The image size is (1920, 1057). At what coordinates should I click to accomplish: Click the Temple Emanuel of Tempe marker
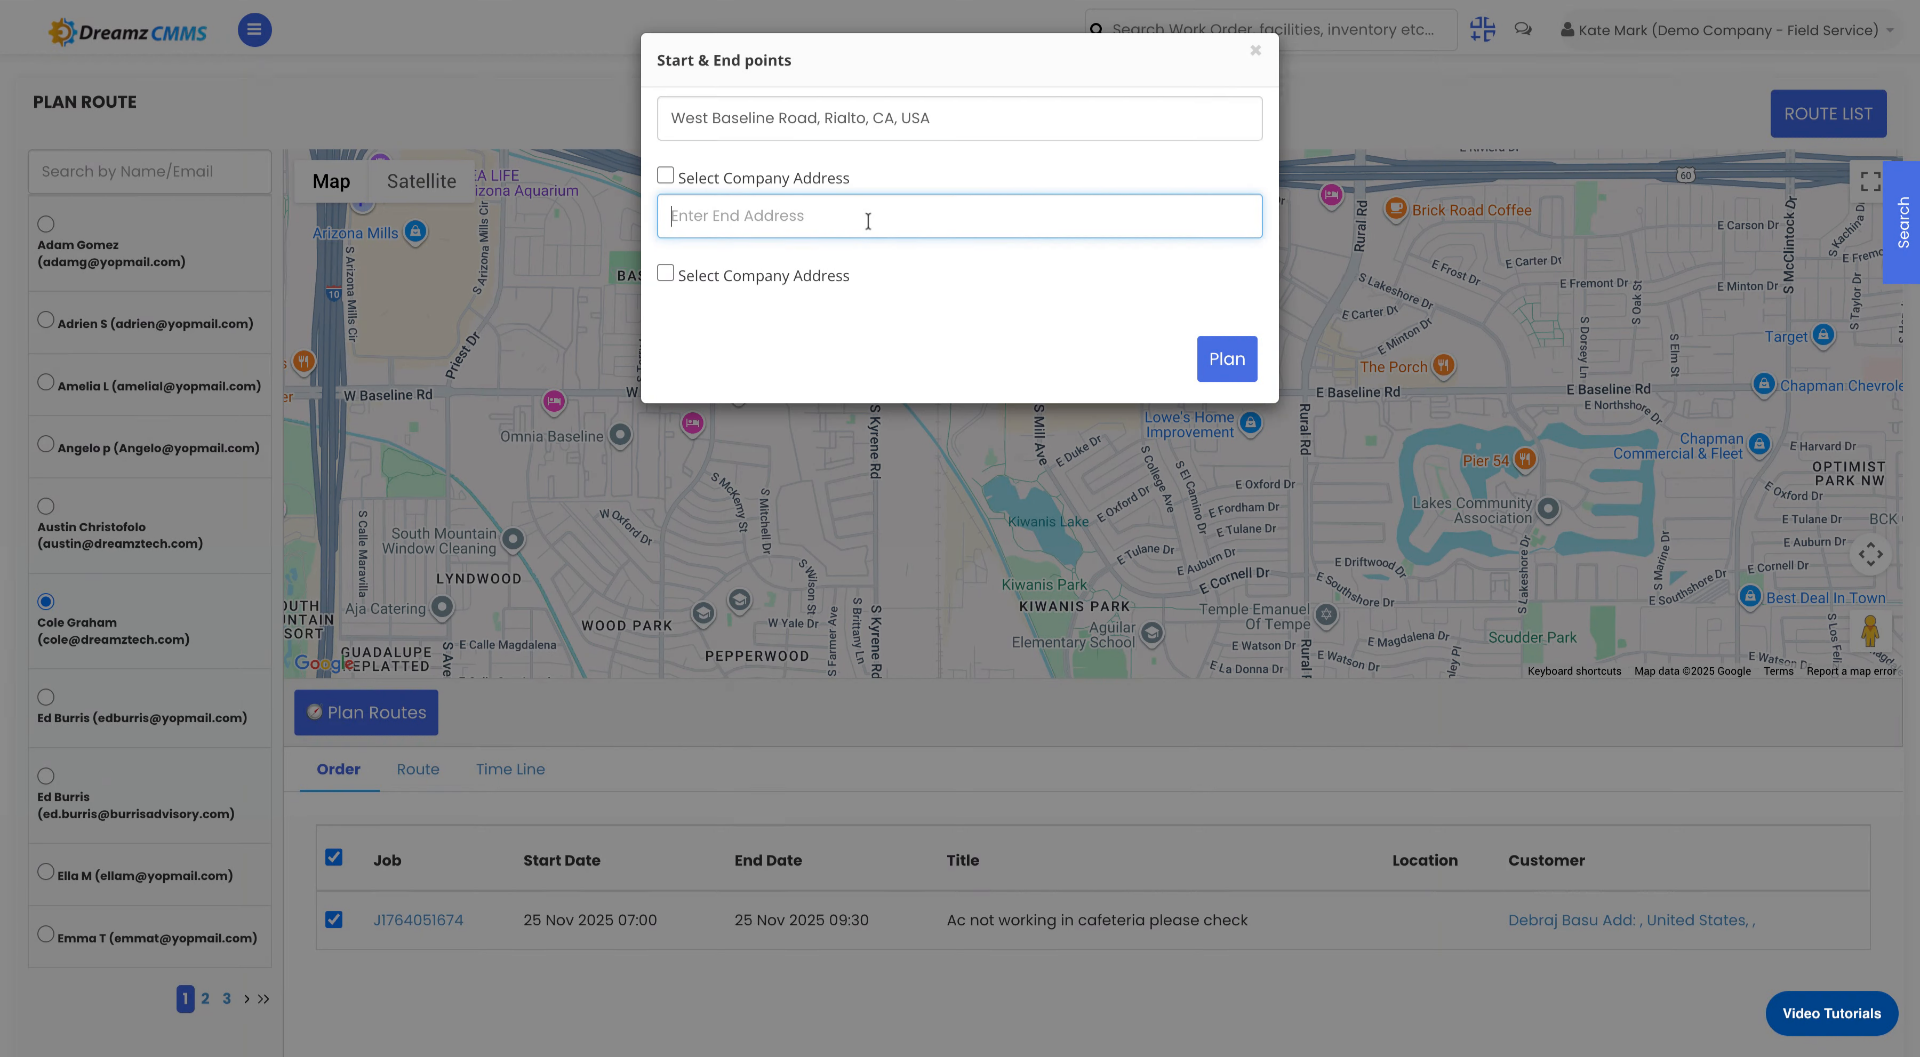(1326, 614)
